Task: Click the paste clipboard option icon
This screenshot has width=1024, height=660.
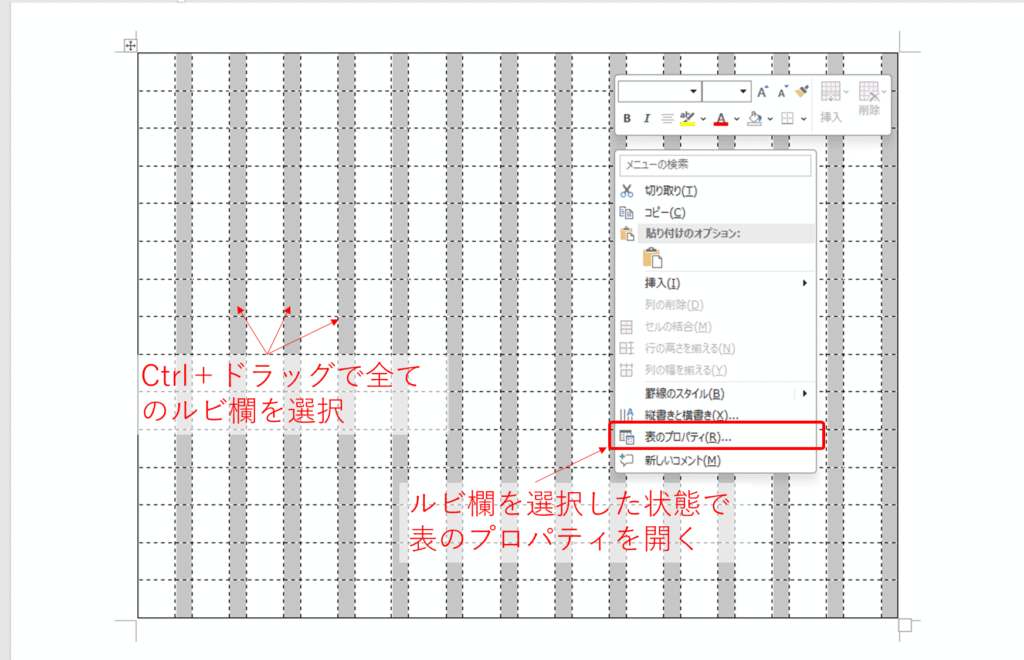Action: point(652,259)
